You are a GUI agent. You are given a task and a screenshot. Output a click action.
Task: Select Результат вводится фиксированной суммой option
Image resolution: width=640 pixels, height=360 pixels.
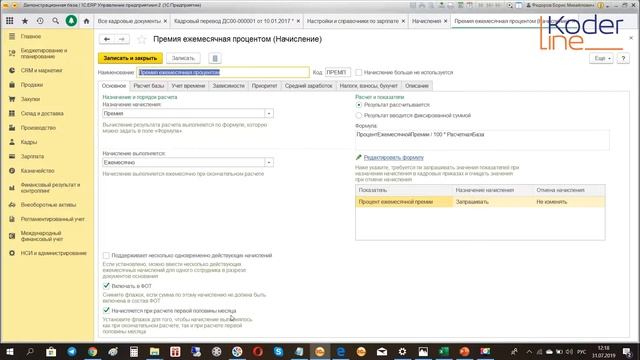tap(359, 116)
